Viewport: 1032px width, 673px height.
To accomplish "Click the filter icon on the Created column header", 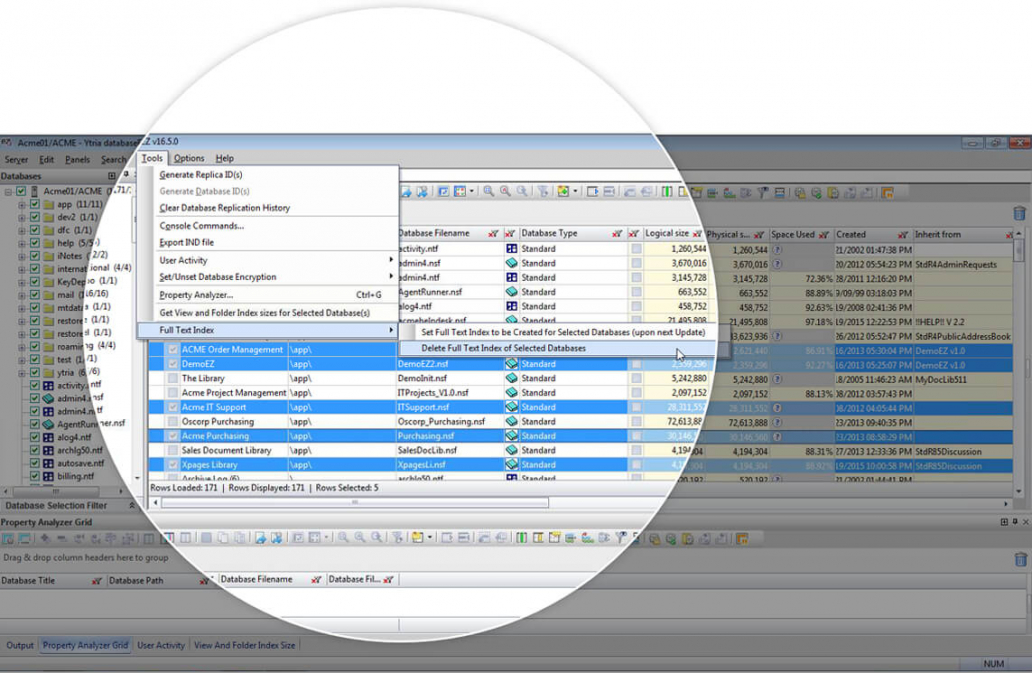I will (x=902, y=235).
